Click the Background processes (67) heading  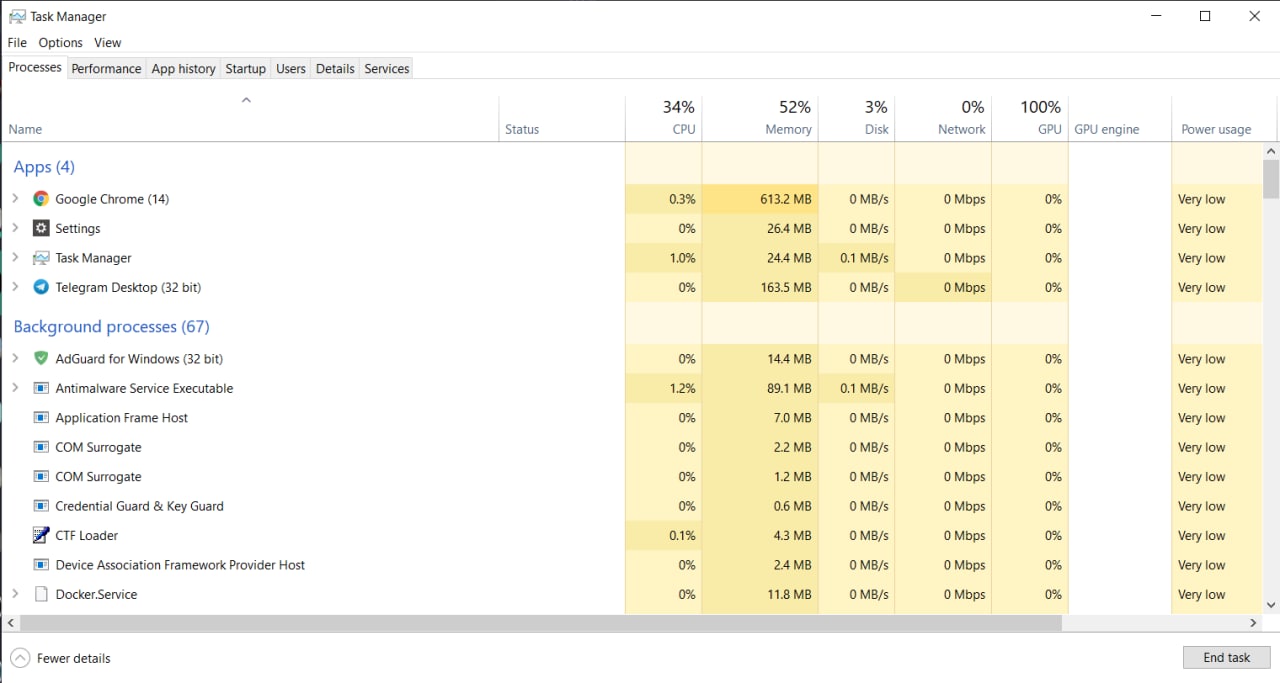pos(111,327)
